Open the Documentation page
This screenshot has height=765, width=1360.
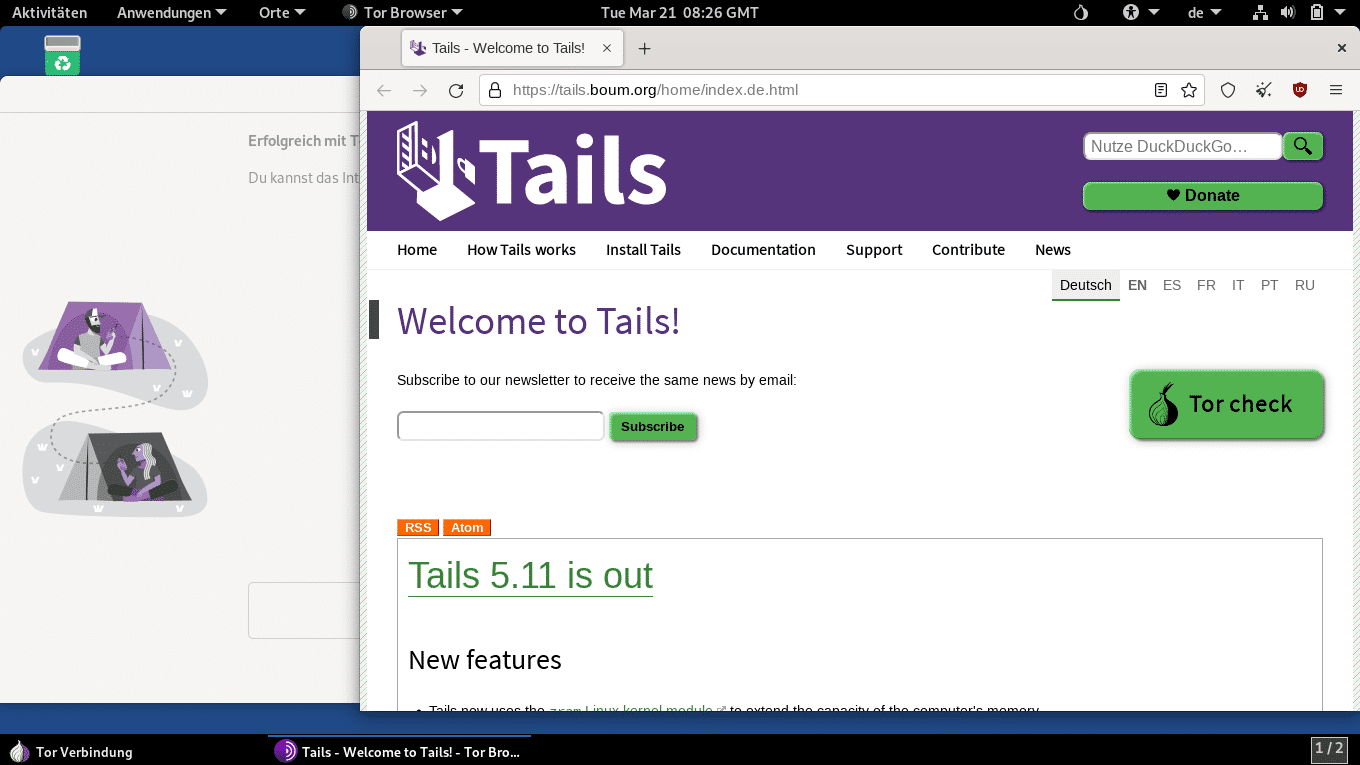coord(763,250)
